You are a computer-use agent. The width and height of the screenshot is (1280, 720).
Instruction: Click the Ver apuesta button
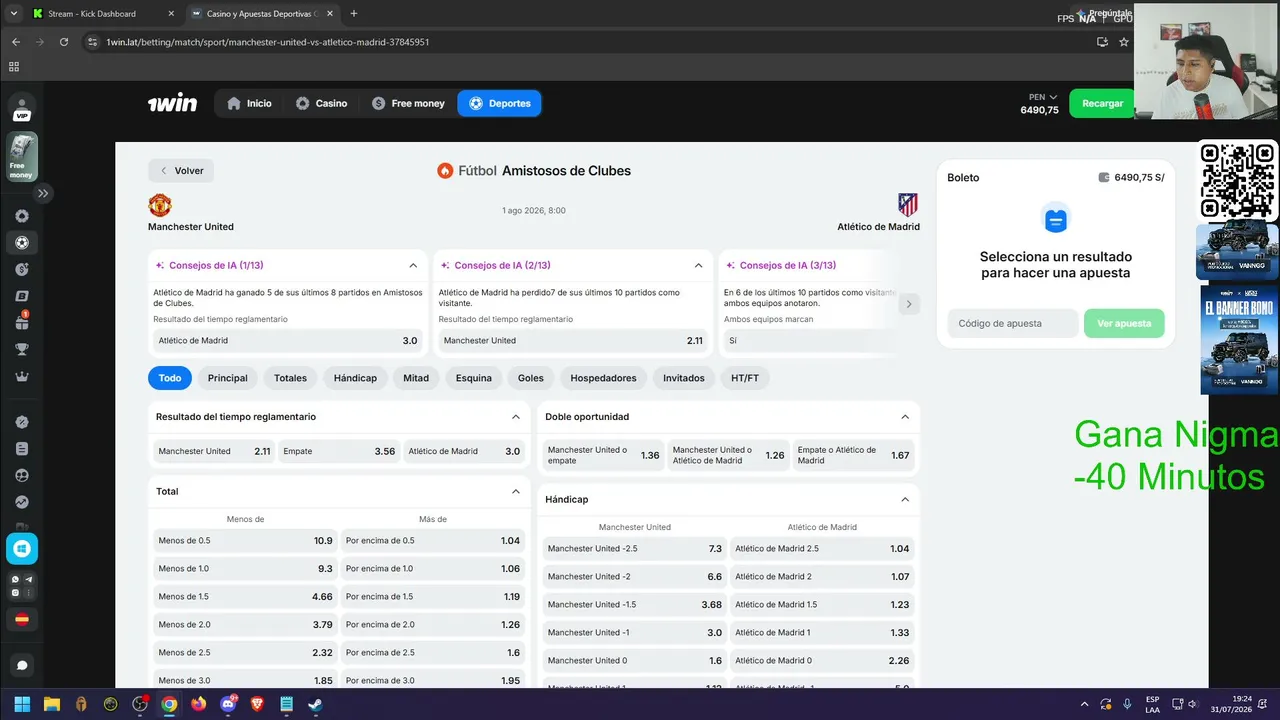pyautogui.click(x=1124, y=323)
